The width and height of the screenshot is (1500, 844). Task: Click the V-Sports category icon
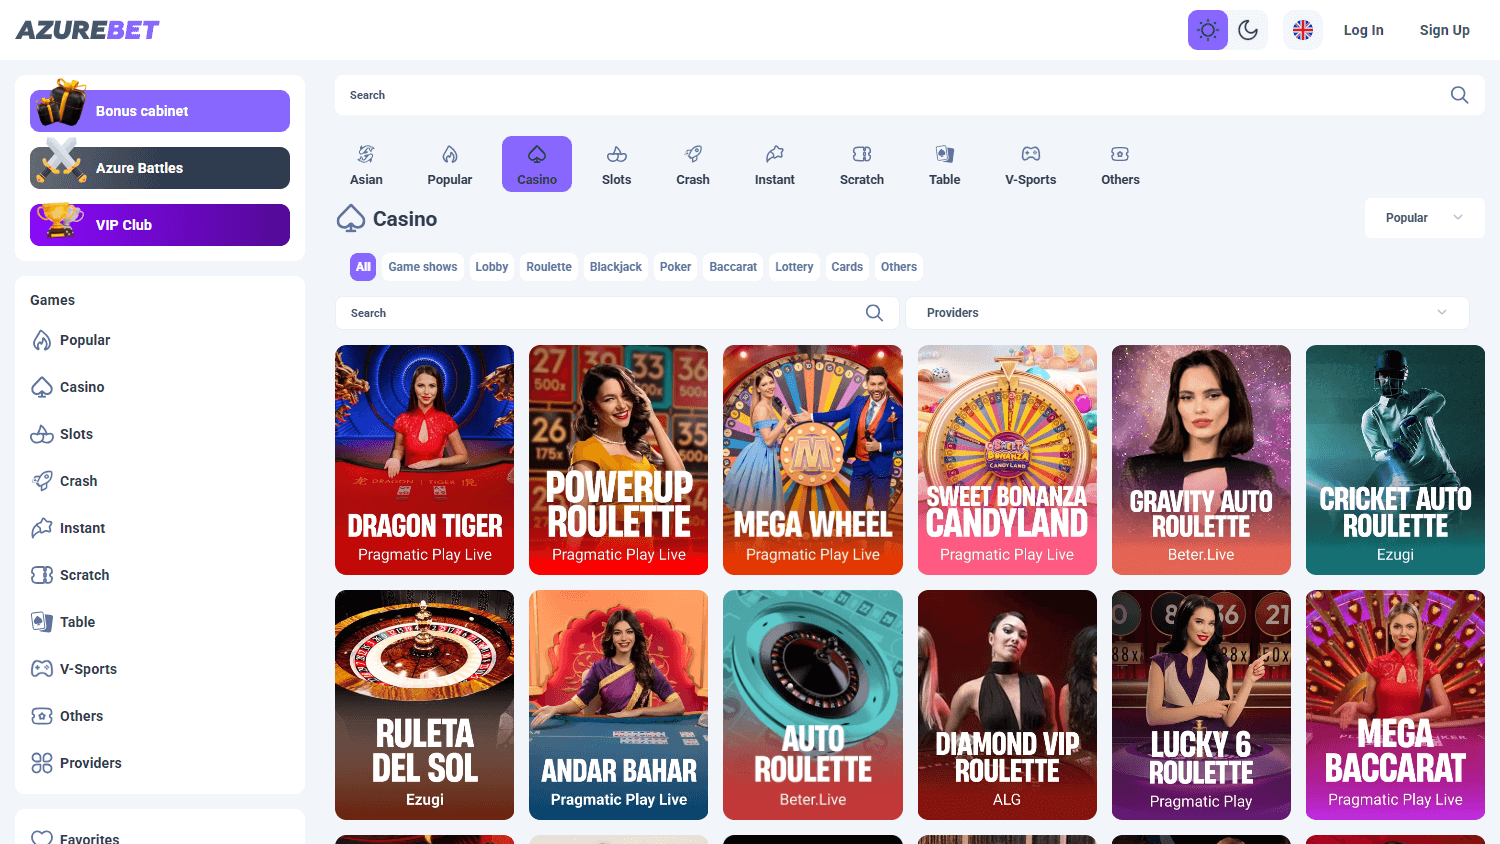click(1030, 163)
